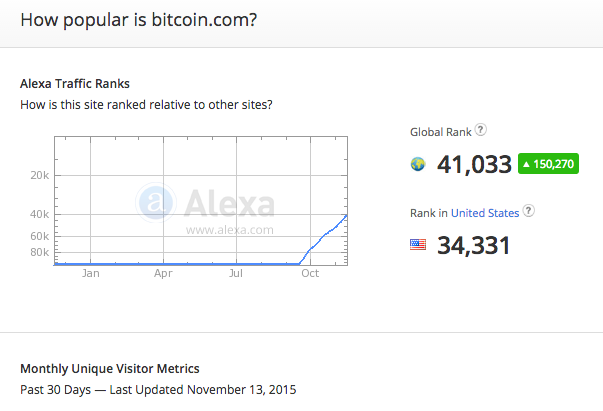Image resolution: width=603 pixels, height=411 pixels.
Task: Click the Apr label on chart axis
Action: tap(163, 273)
